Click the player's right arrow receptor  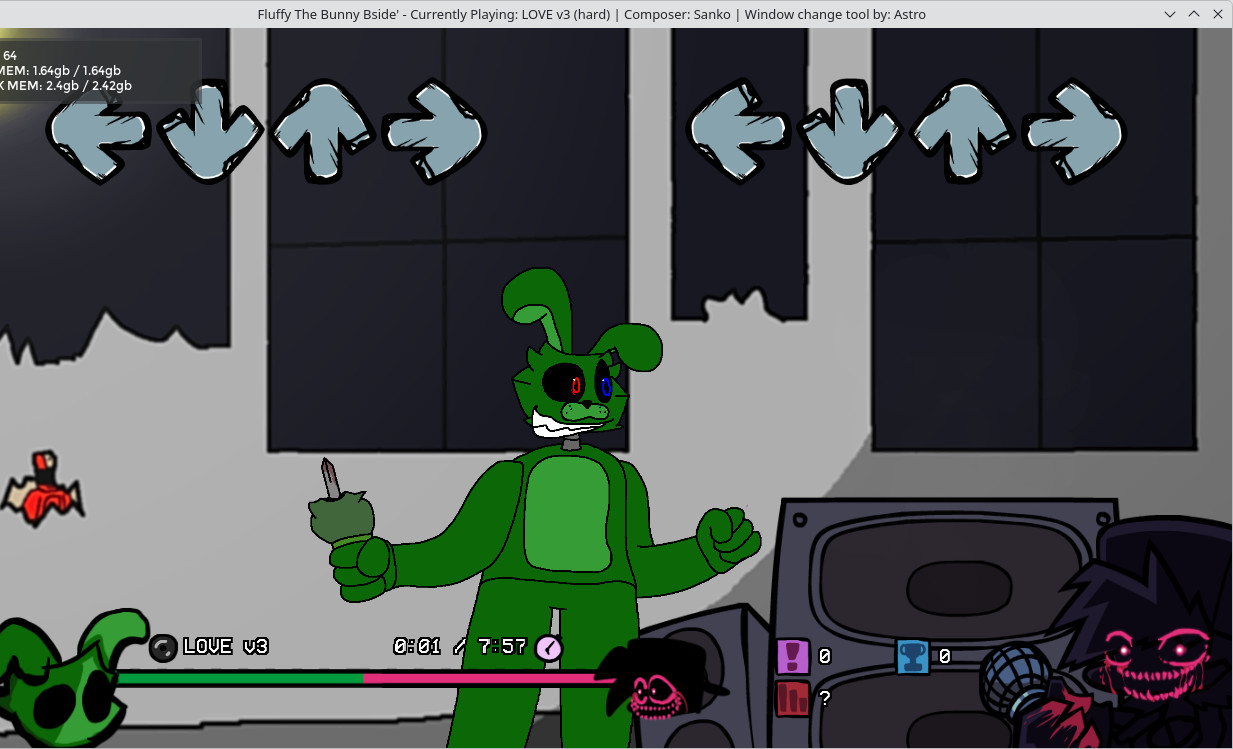[1076, 132]
